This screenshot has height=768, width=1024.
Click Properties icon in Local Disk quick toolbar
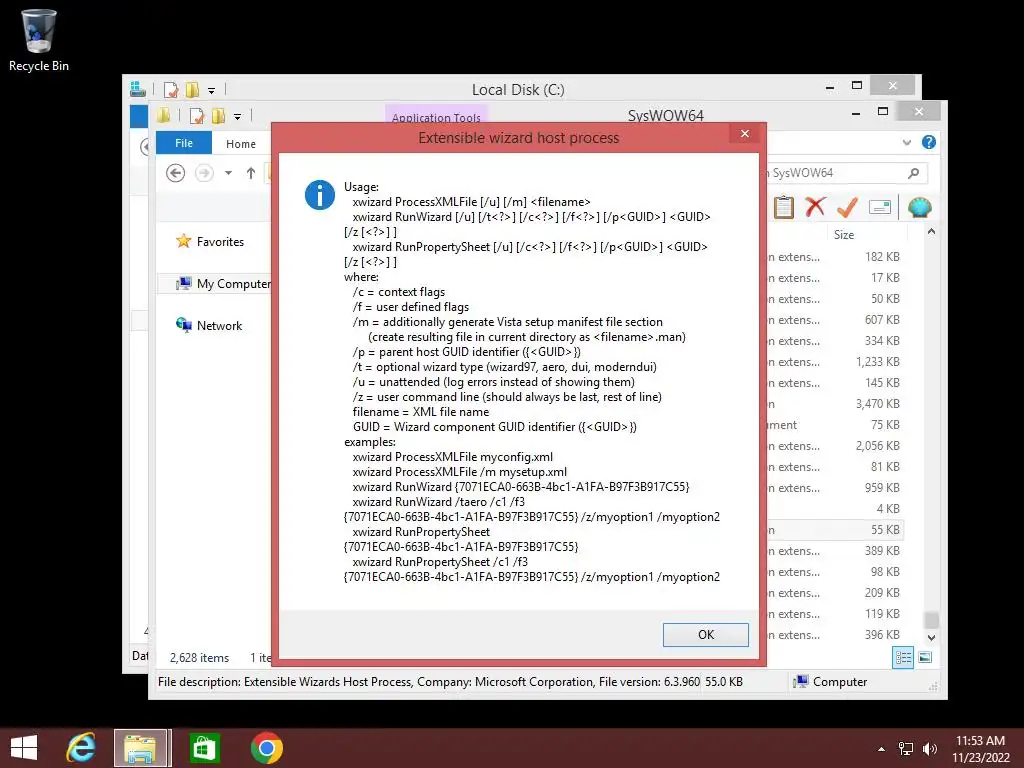pos(170,89)
